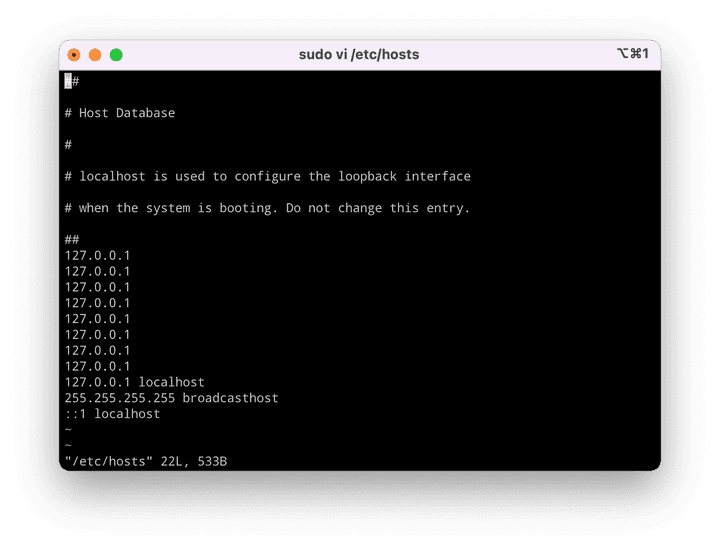Click the words 'Do not change this entry.'
Viewport: 720px width, 549px height.
(378, 208)
